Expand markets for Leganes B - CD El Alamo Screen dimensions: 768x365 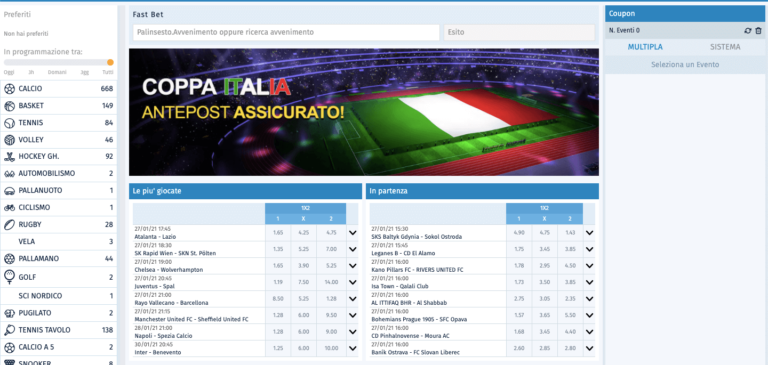(x=589, y=249)
